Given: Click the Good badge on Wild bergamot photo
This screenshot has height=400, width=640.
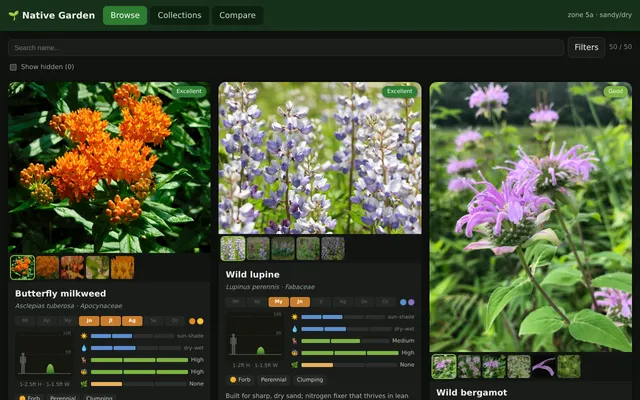Looking at the screenshot, I should click(616, 91).
